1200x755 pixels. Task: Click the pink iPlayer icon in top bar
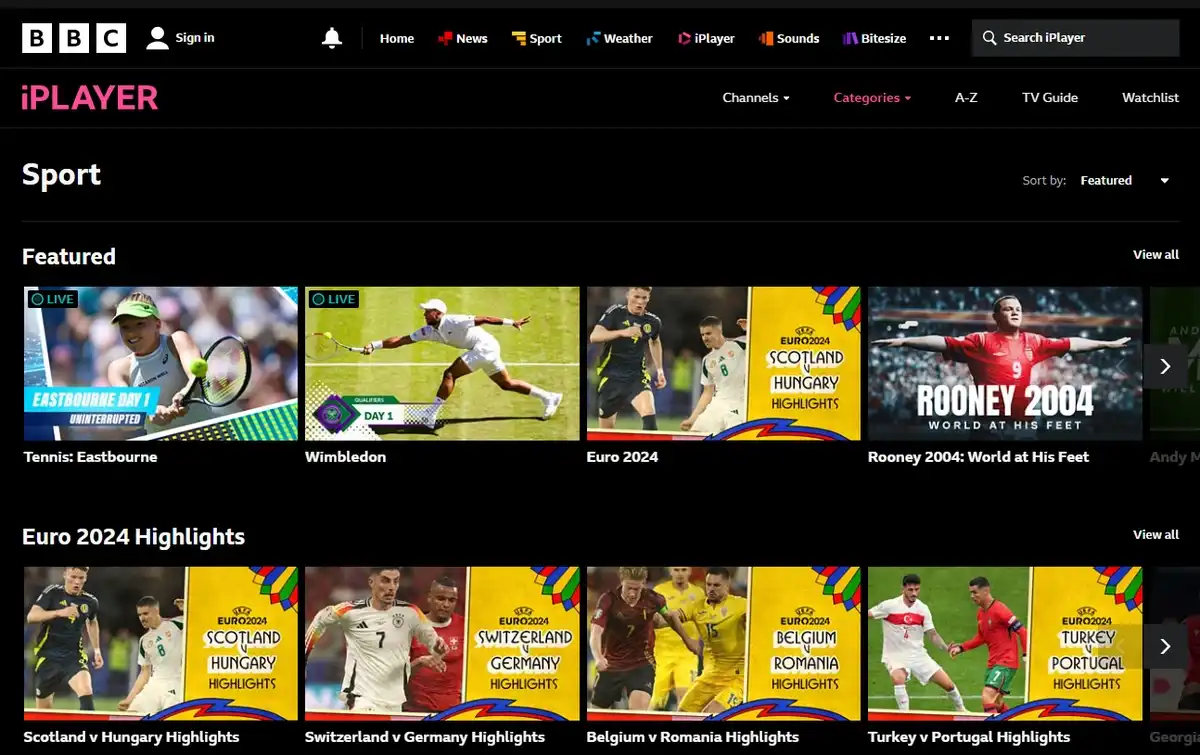click(684, 38)
